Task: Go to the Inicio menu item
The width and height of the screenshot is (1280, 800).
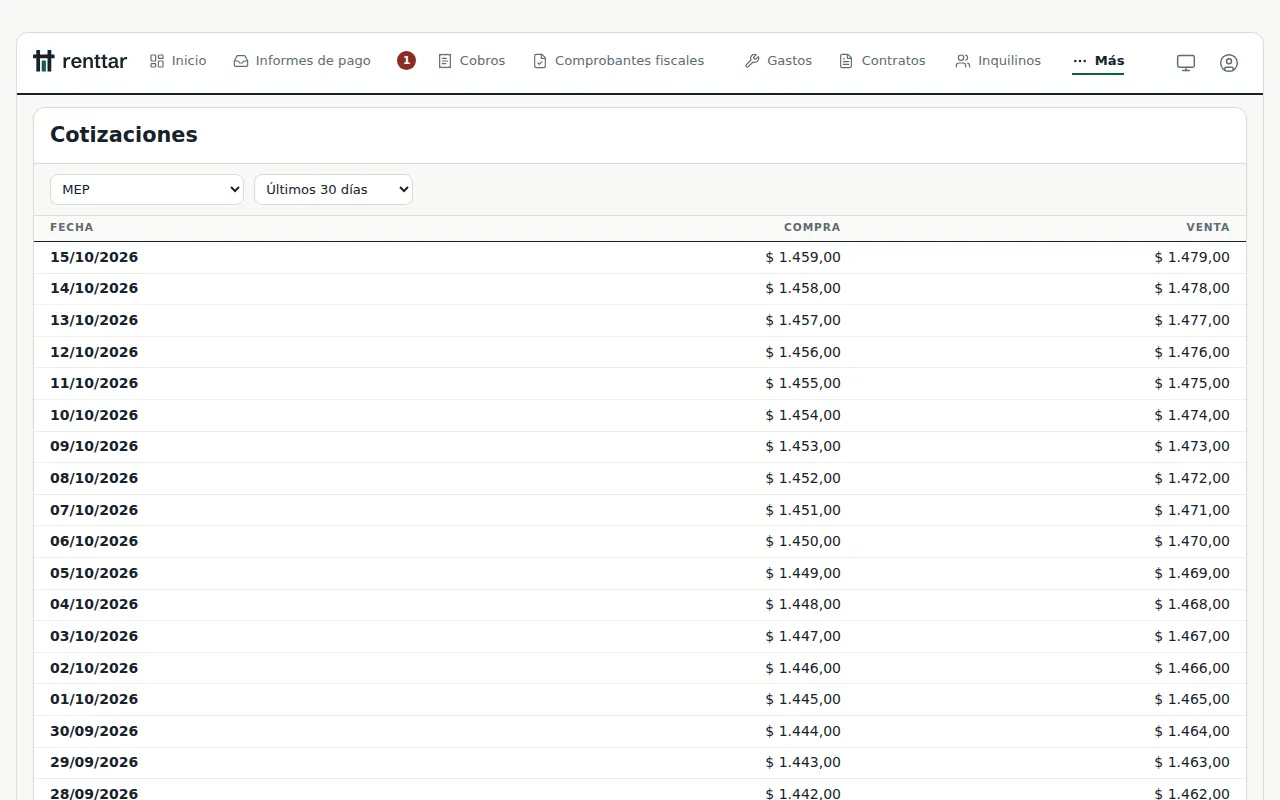Action: click(178, 61)
